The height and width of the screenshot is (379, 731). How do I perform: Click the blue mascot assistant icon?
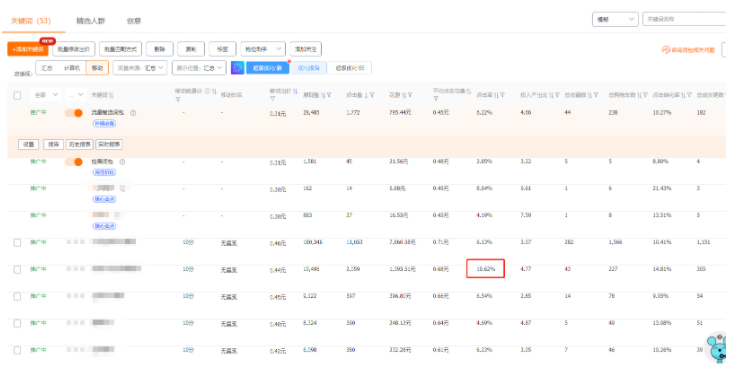pyautogui.click(x=717, y=348)
